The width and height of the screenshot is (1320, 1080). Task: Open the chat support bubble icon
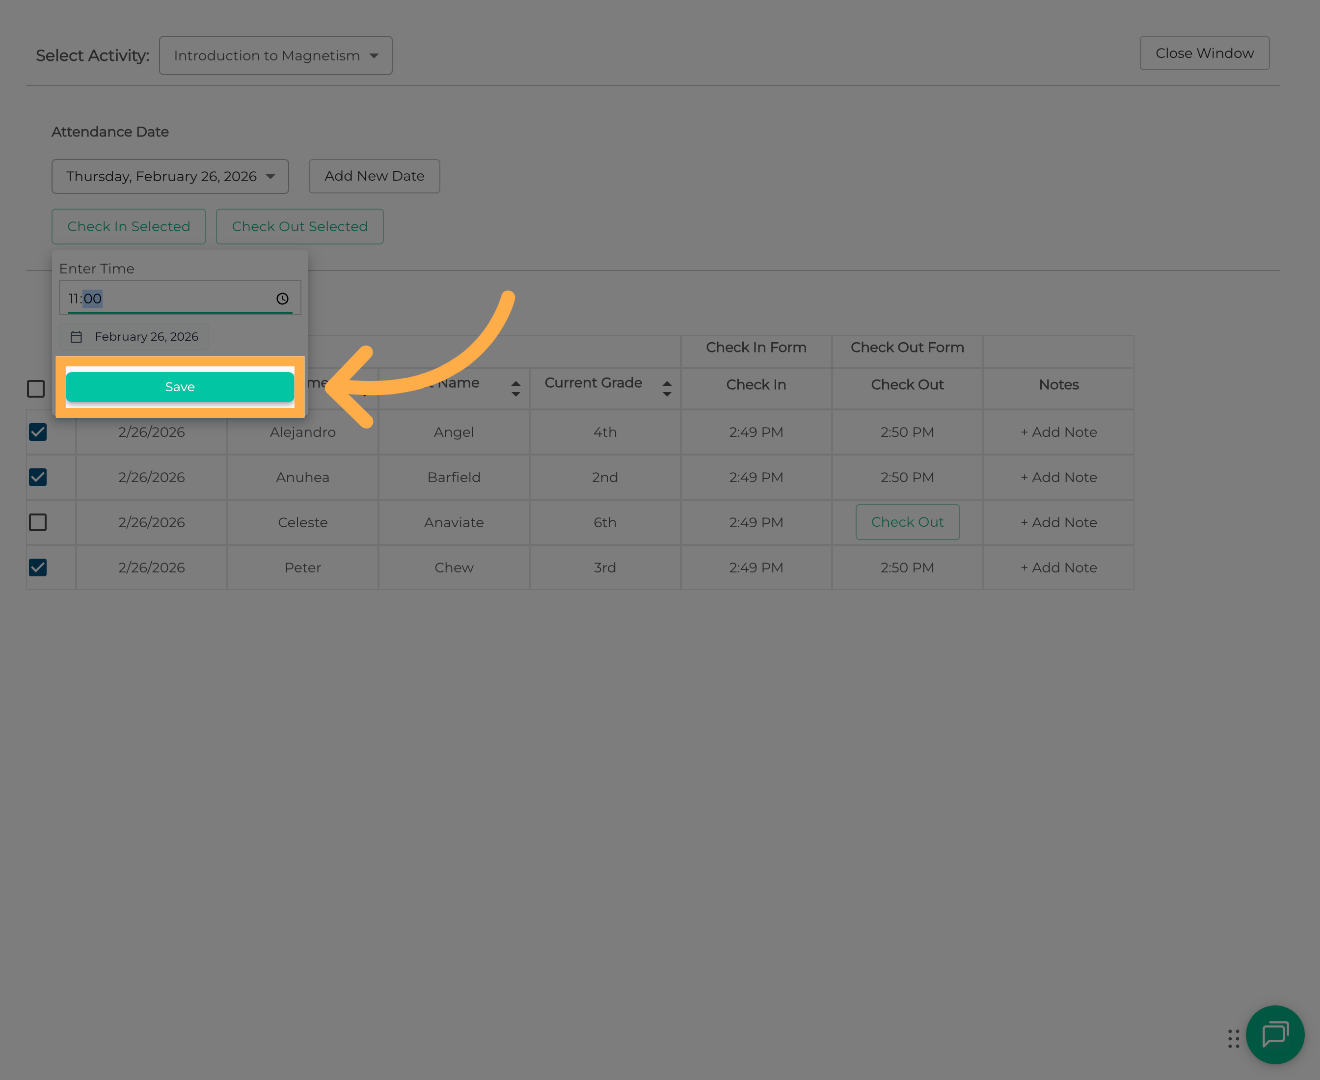1275,1035
